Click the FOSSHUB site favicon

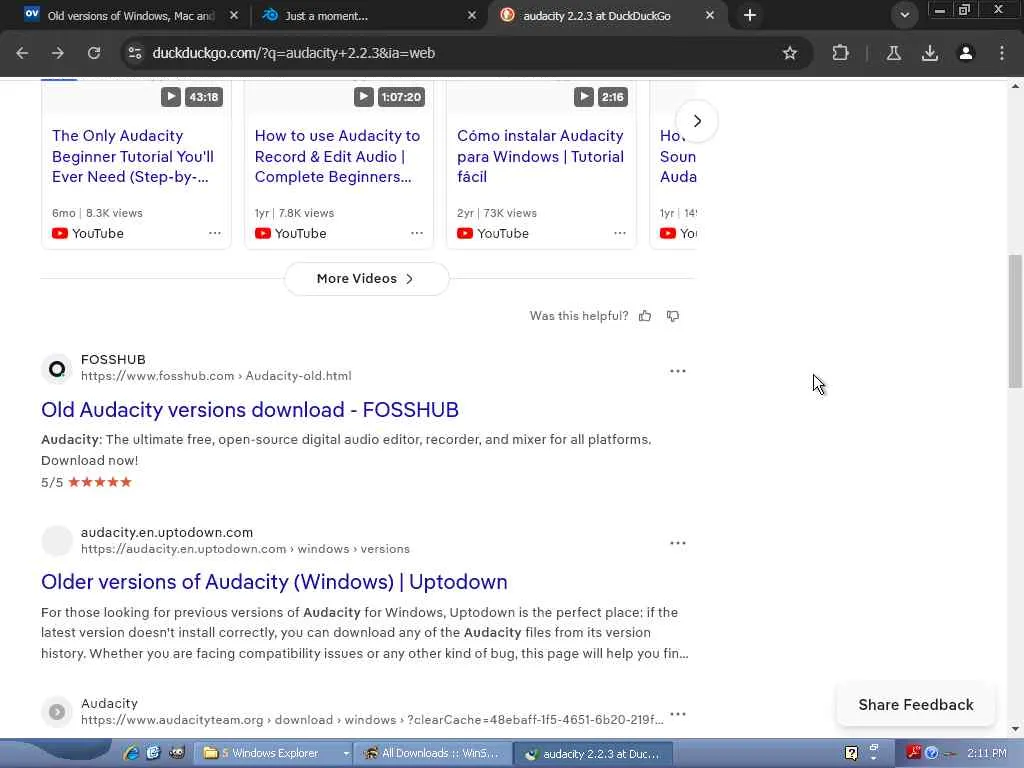[57, 369]
